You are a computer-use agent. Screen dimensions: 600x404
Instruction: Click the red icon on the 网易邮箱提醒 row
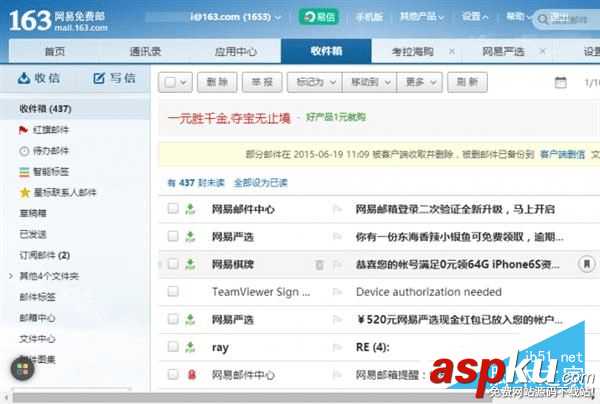pos(192,375)
